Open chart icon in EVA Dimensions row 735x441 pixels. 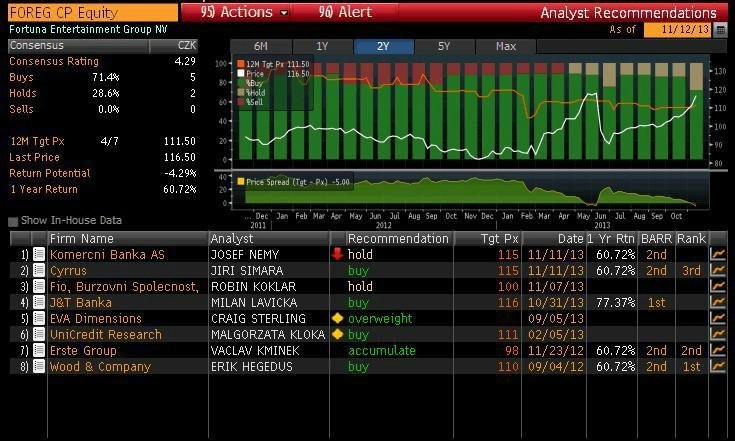click(718, 318)
